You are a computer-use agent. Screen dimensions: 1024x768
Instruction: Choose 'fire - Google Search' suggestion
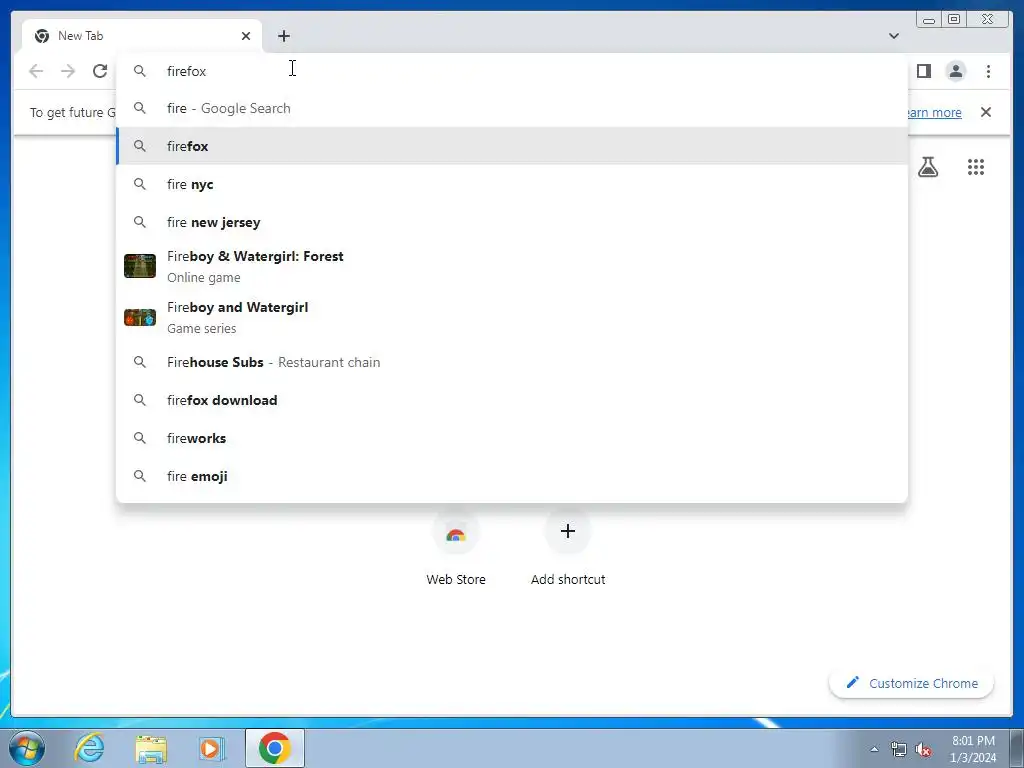click(x=512, y=108)
